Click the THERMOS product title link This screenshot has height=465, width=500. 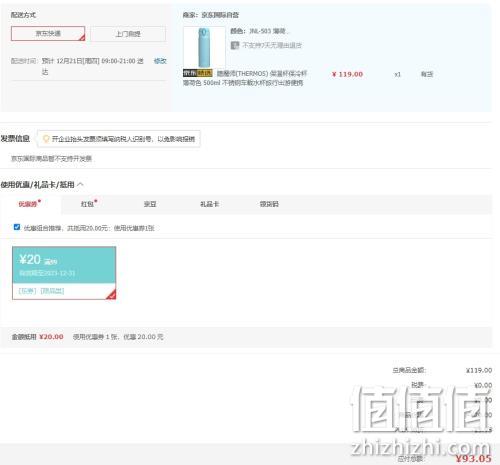click(x=245, y=78)
